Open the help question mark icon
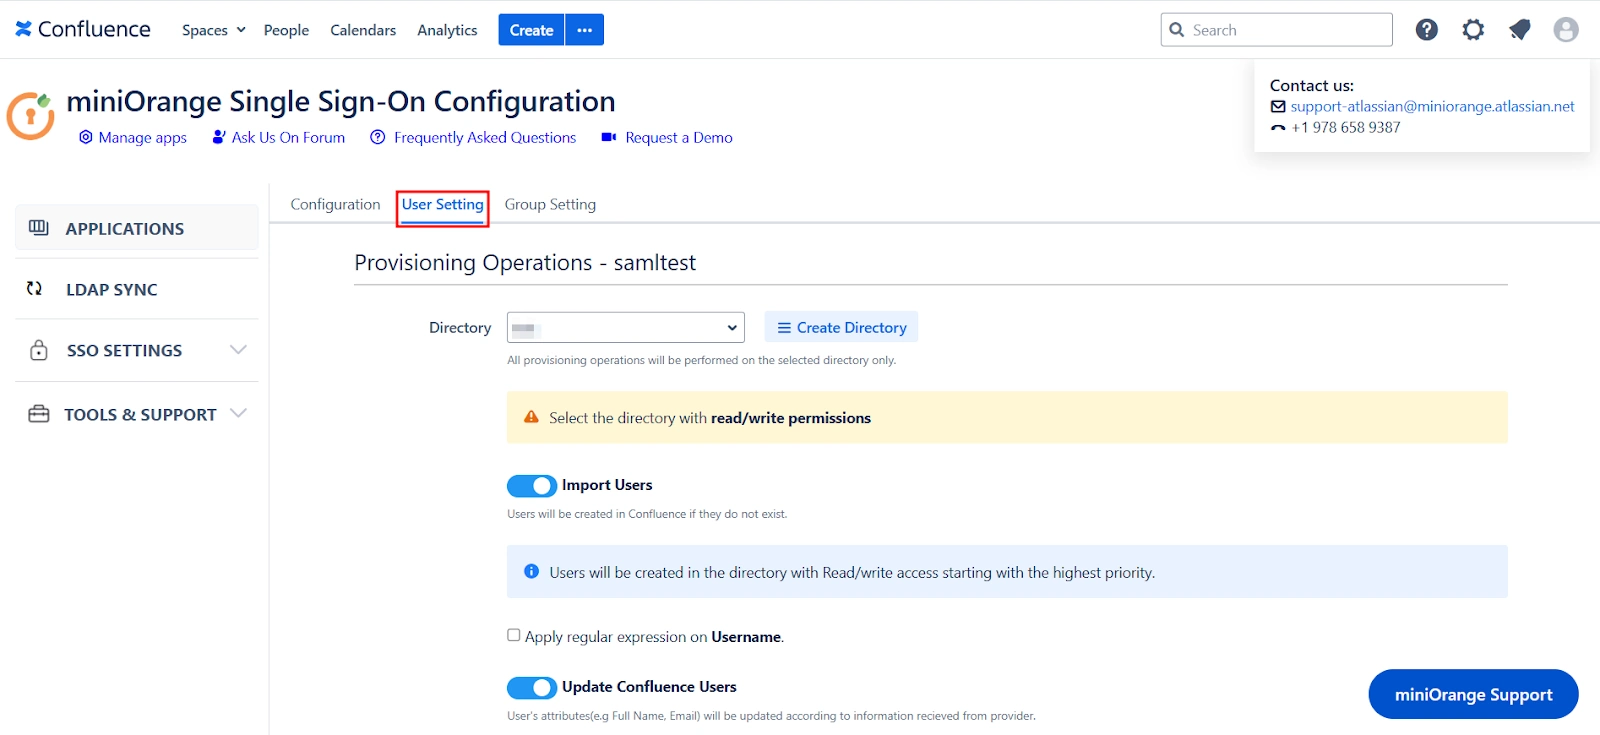1600x735 pixels. pos(1427,30)
